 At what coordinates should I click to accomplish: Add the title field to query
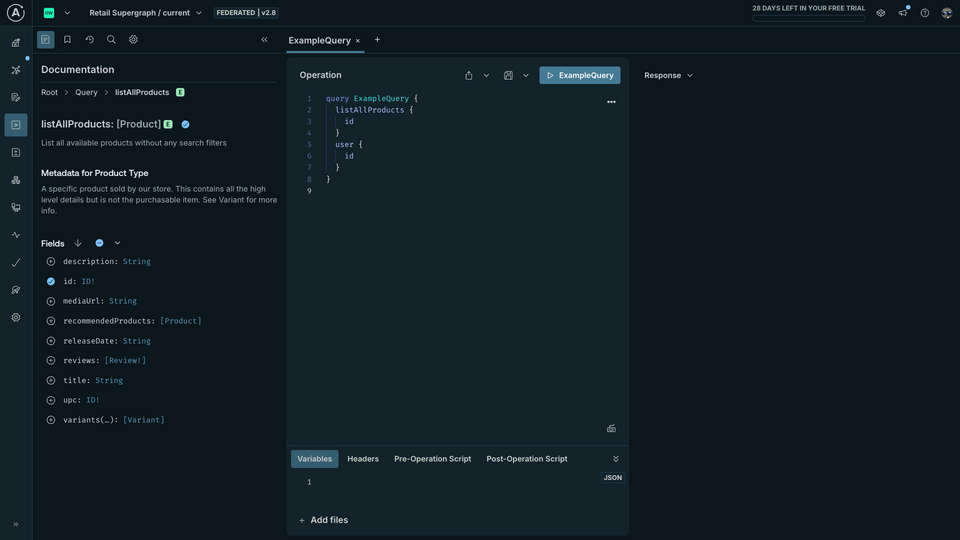click(51, 380)
